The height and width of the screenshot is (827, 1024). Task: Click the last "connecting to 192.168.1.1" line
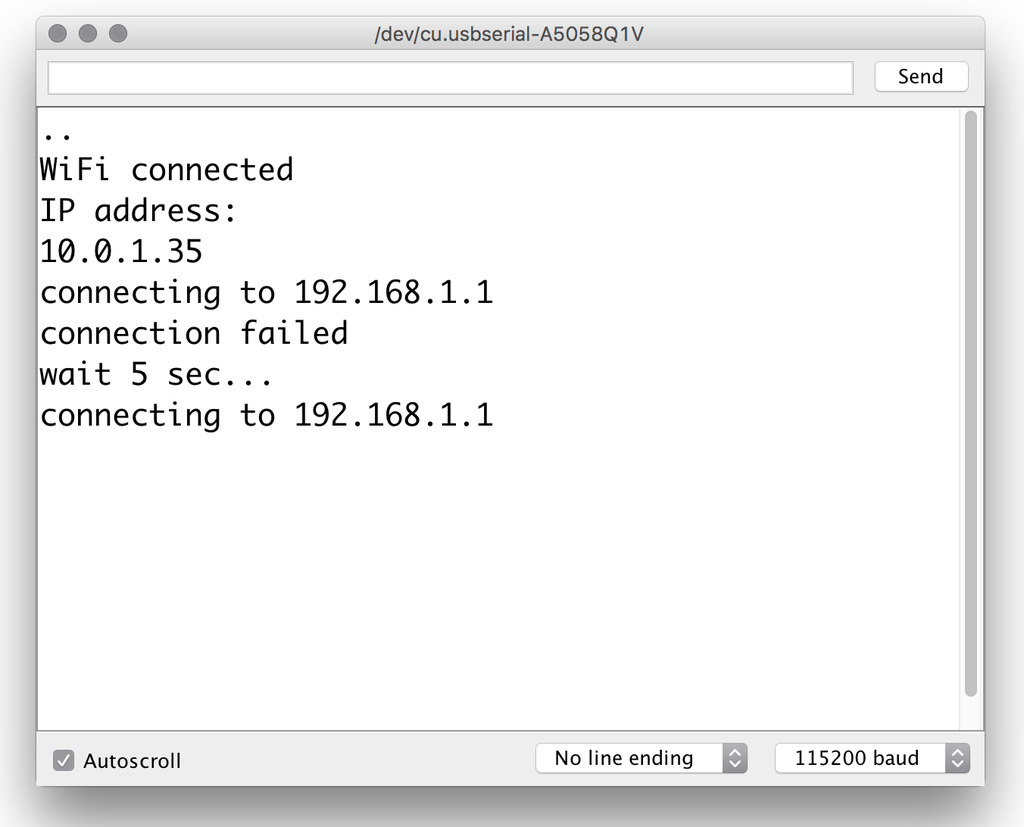point(266,415)
